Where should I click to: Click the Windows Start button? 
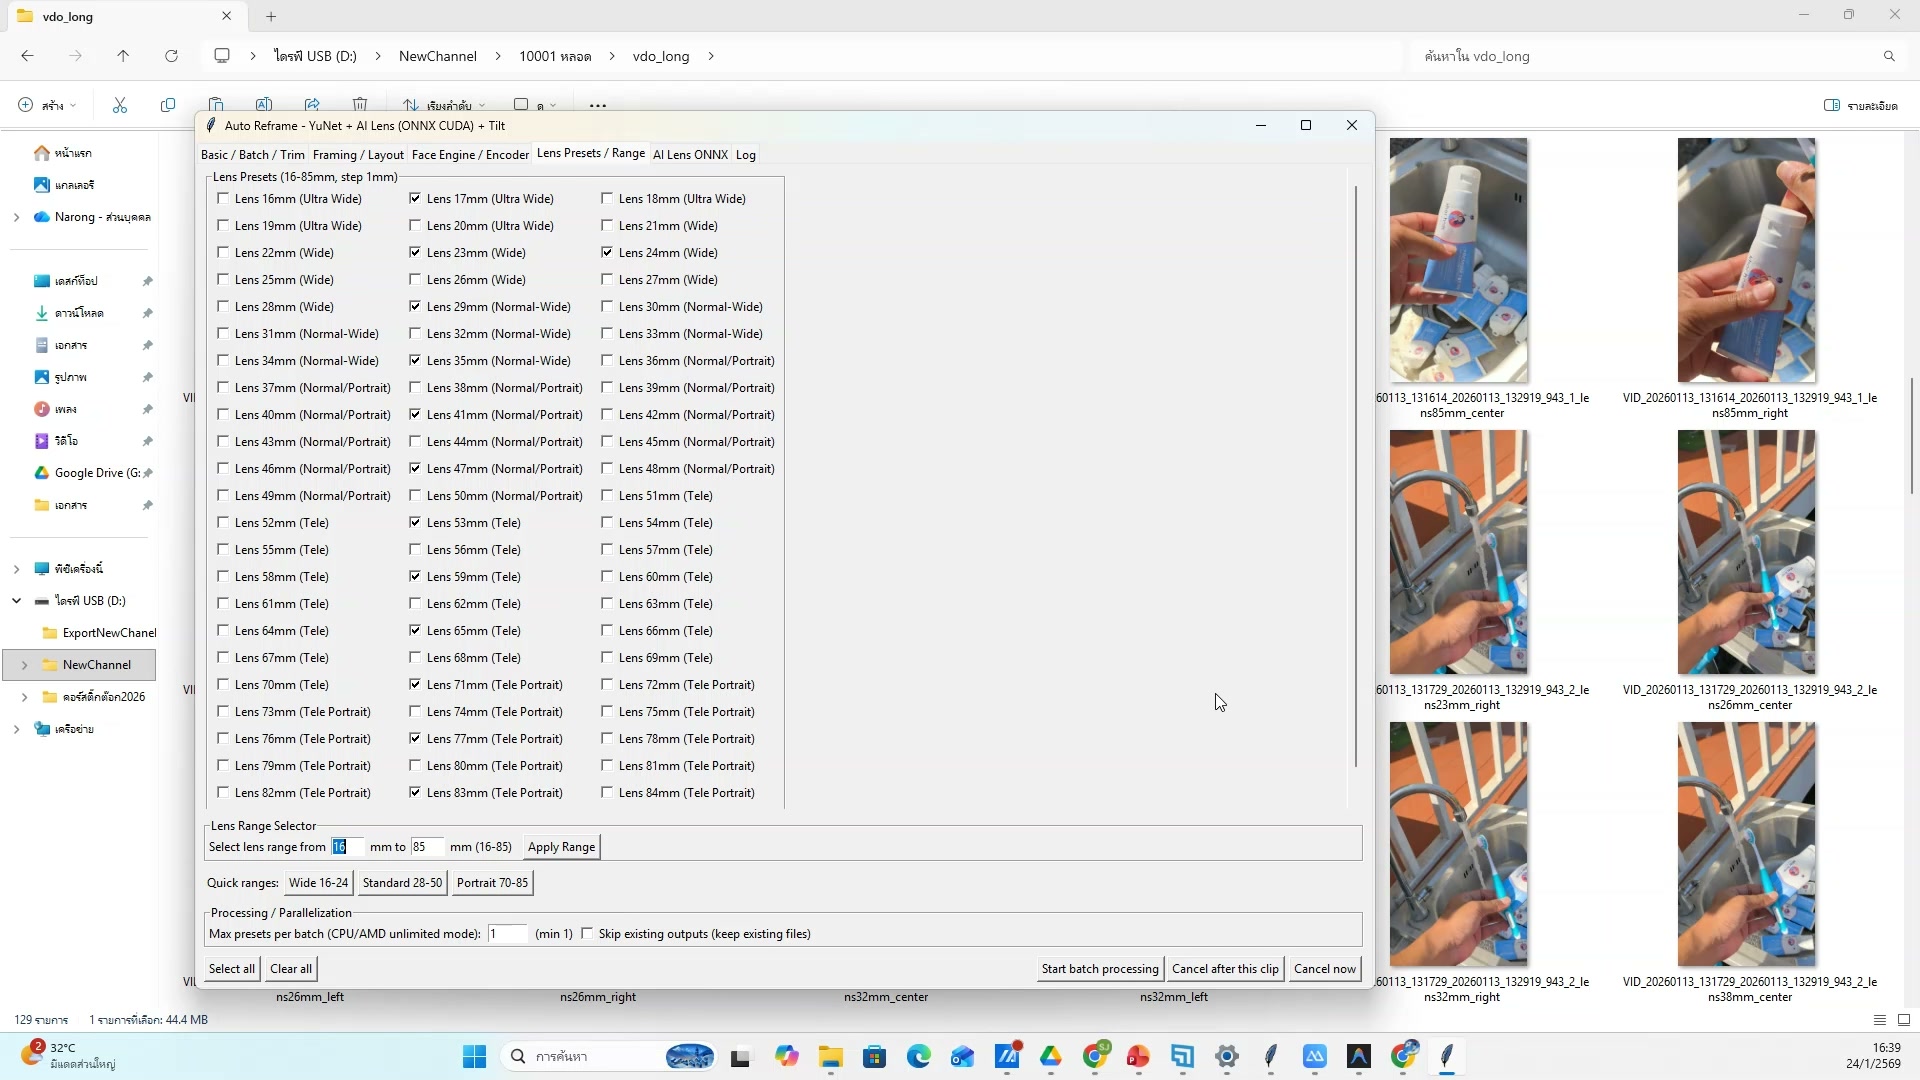tap(474, 1056)
